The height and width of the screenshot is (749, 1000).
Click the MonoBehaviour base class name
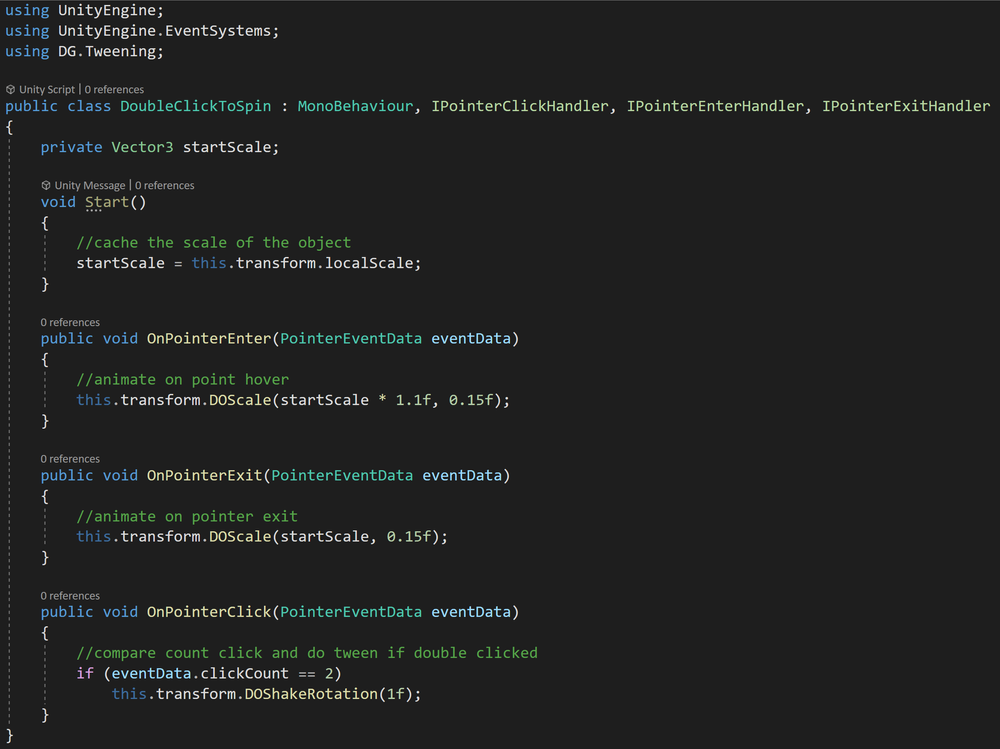coord(355,105)
